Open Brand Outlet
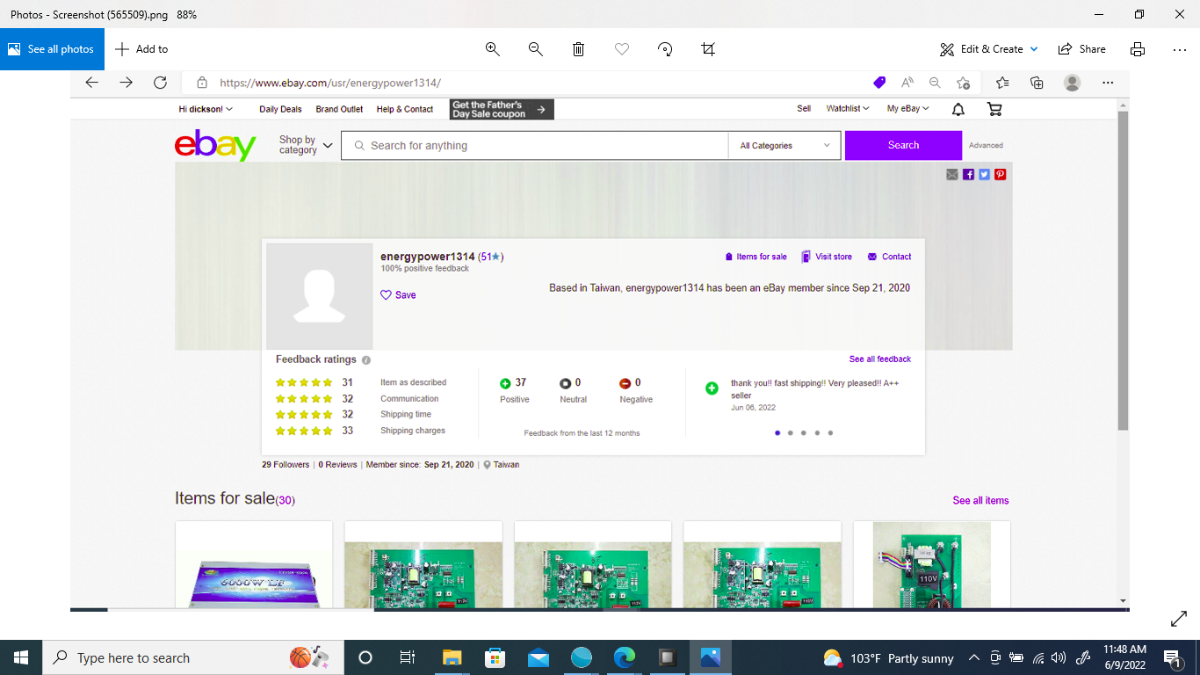The width and height of the screenshot is (1200, 675). point(339,109)
